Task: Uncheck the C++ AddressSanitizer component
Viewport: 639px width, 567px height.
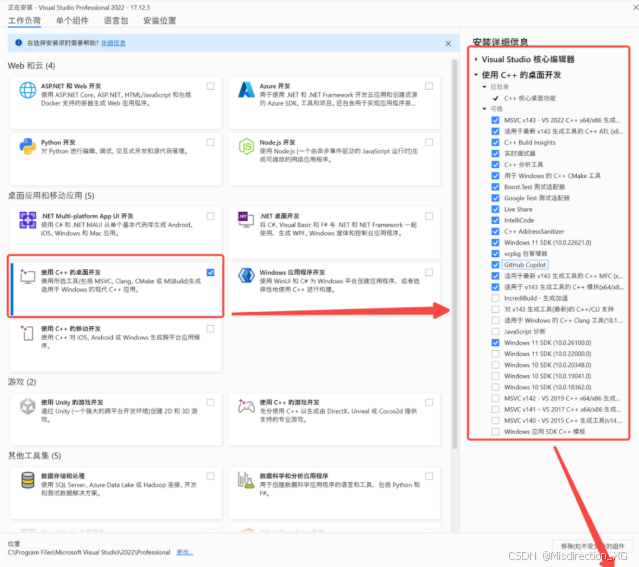Action: click(x=495, y=232)
